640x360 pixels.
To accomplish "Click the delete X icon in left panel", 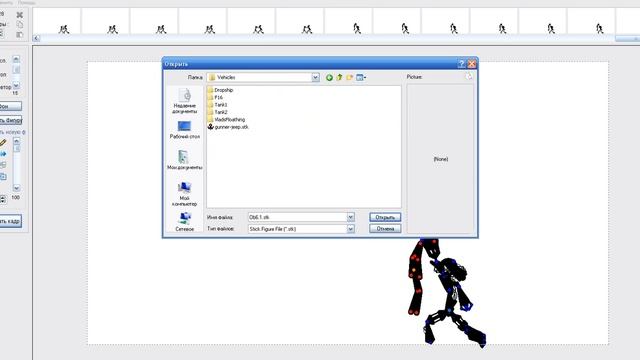I will 20,15.
